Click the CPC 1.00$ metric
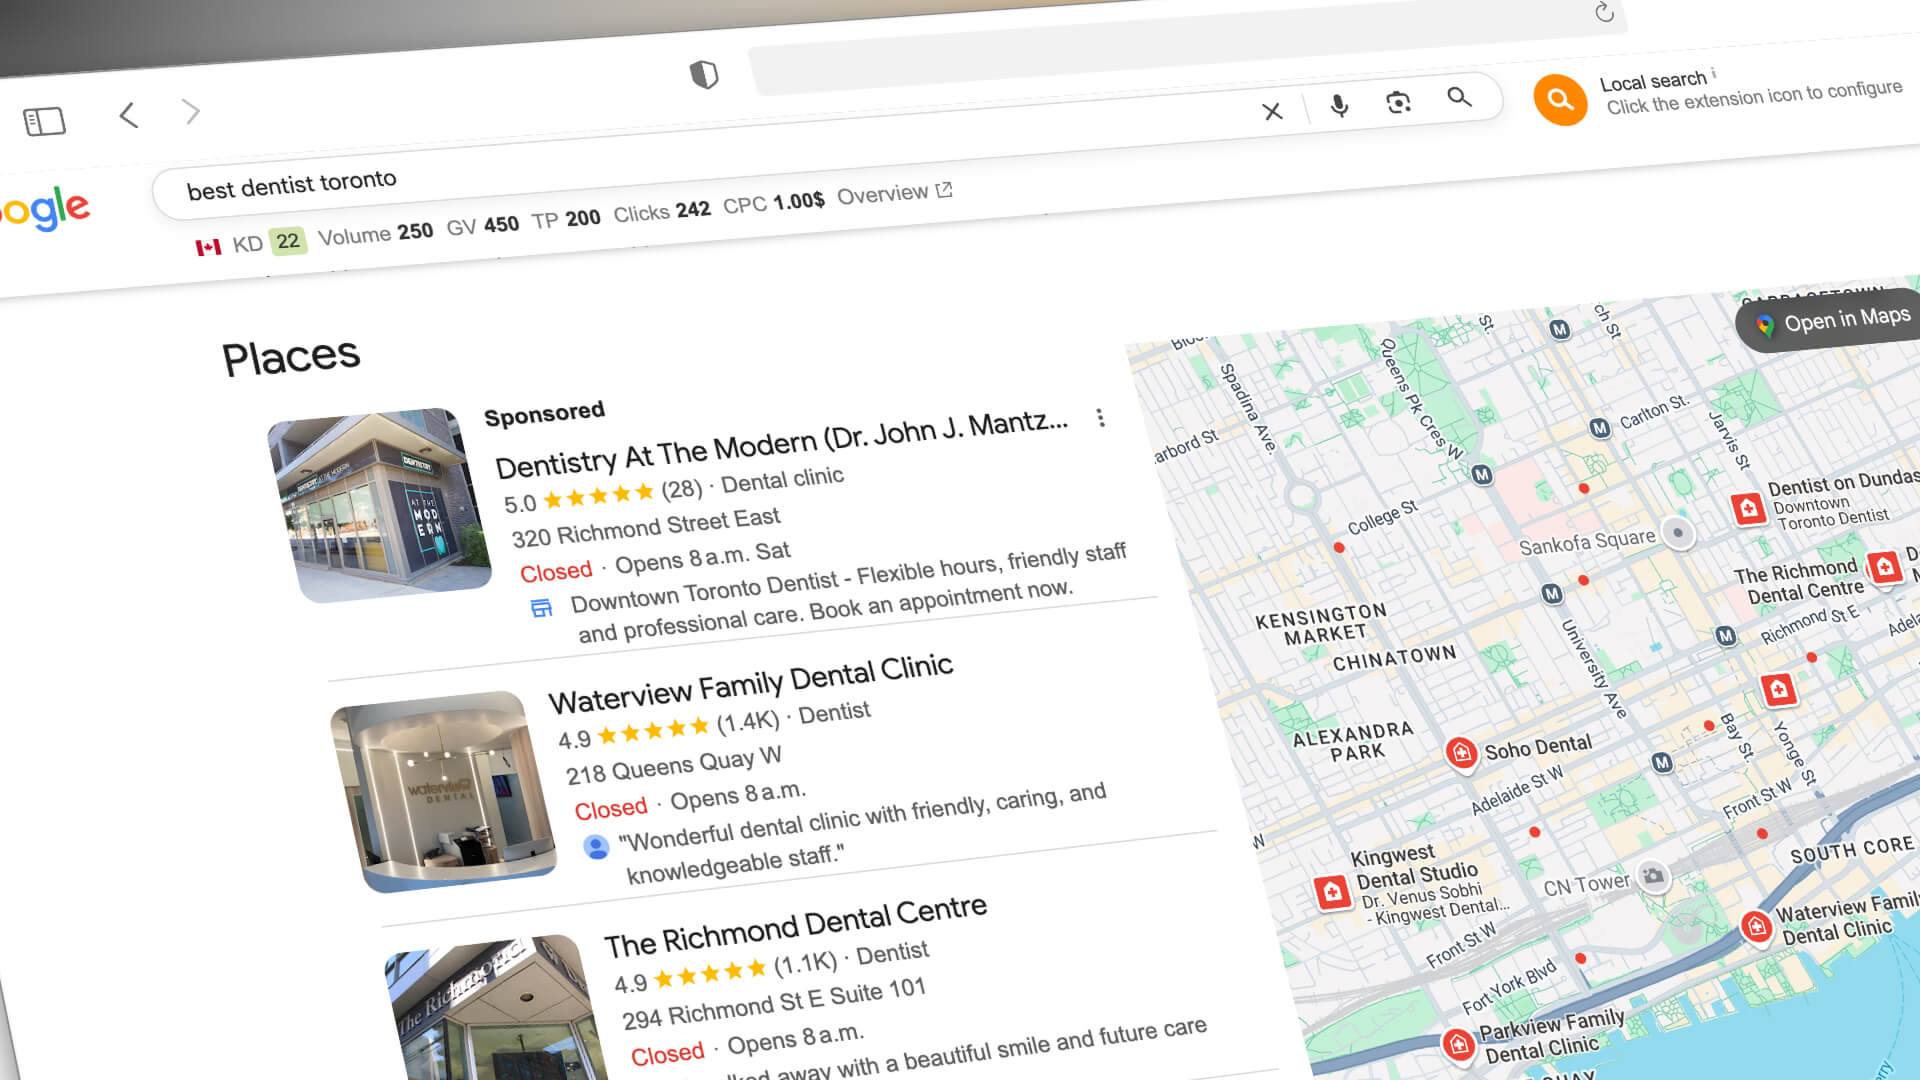Screen dimensions: 1920x1080 click(x=773, y=203)
